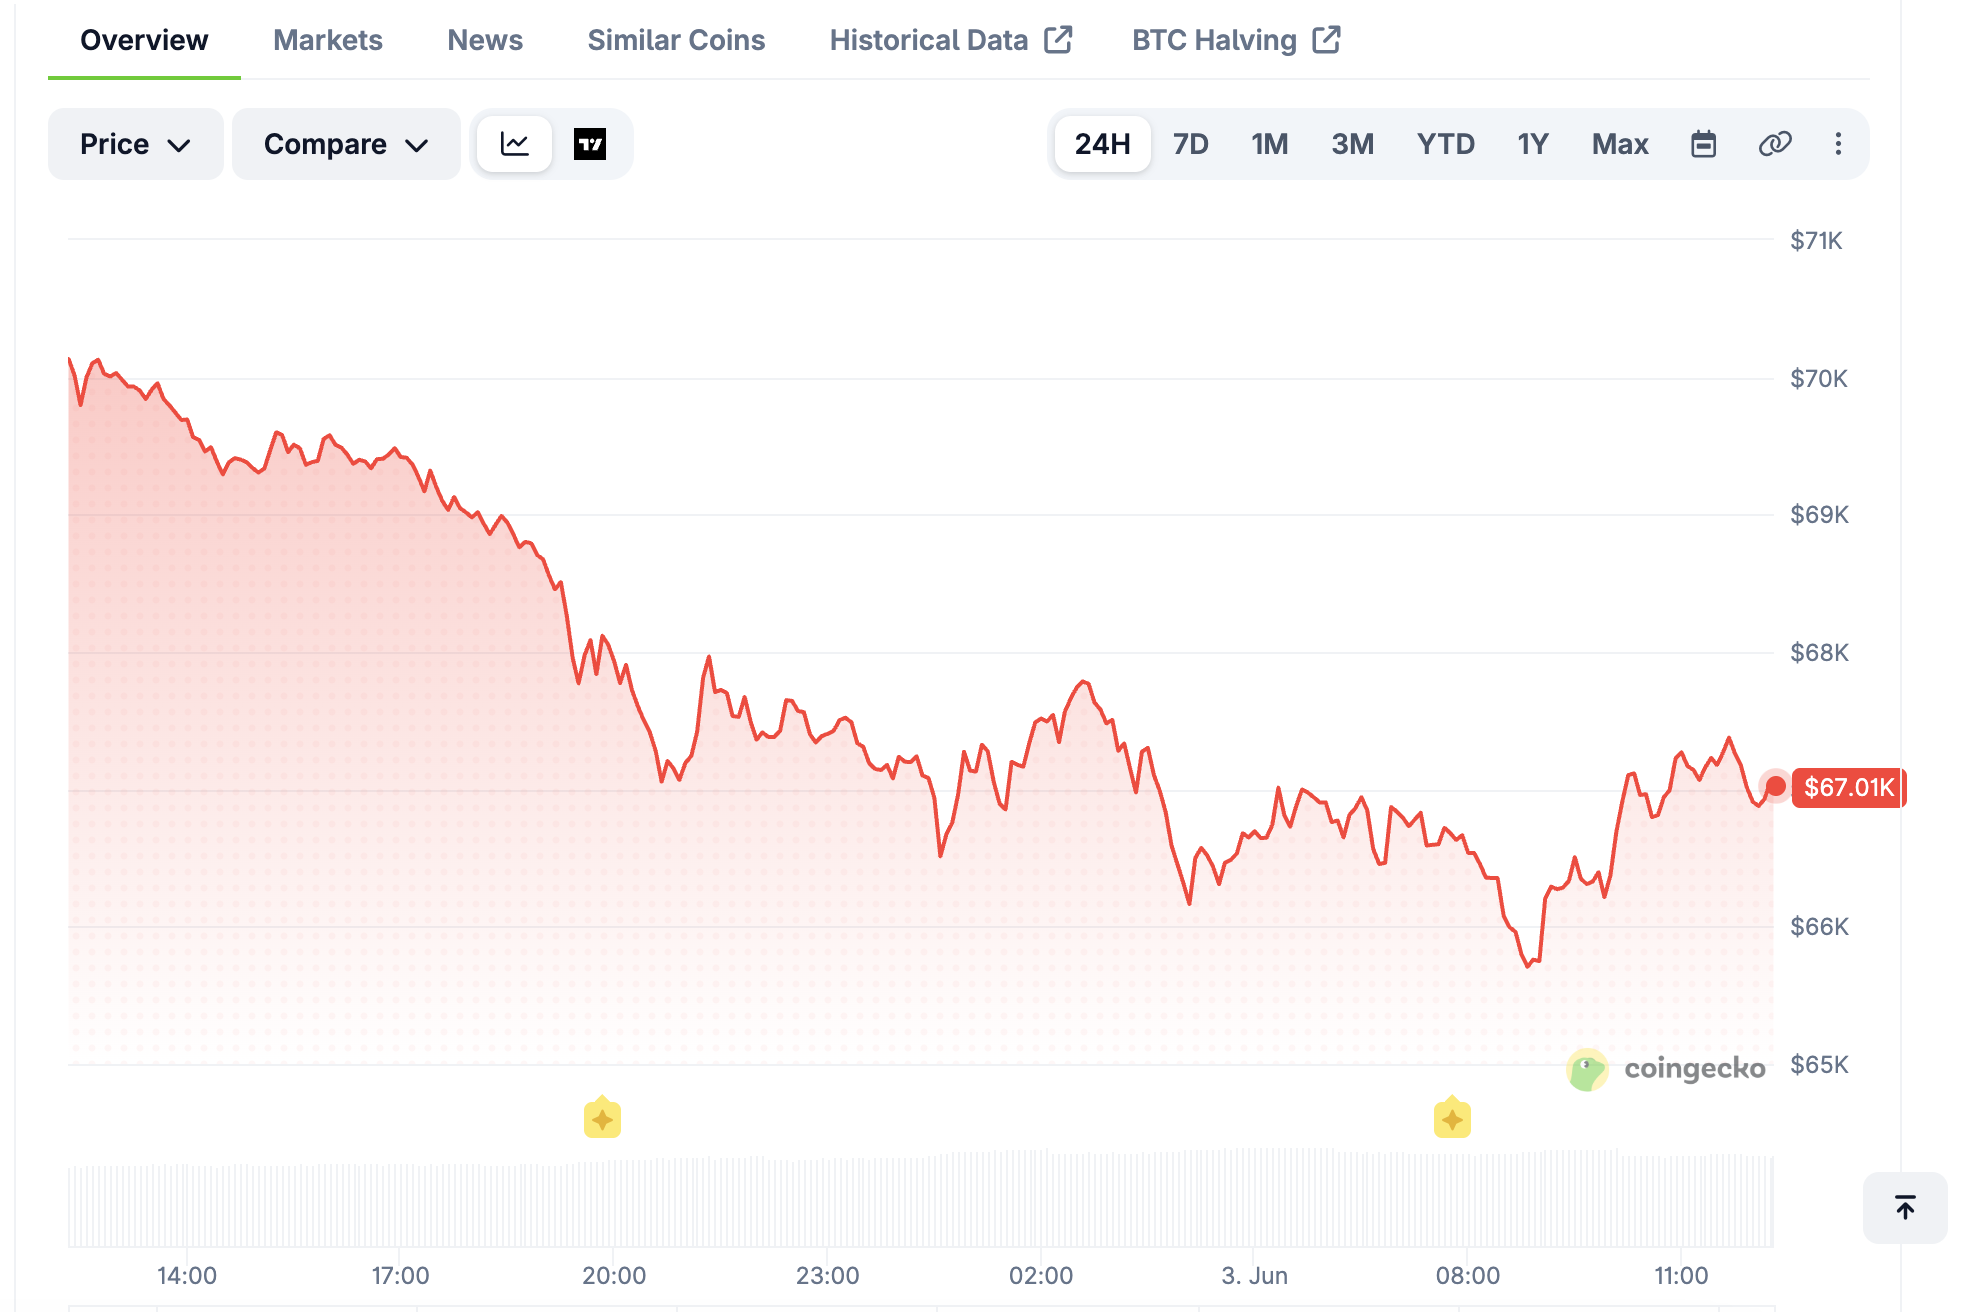Open the News tab
1964x1312 pixels.
(485, 40)
